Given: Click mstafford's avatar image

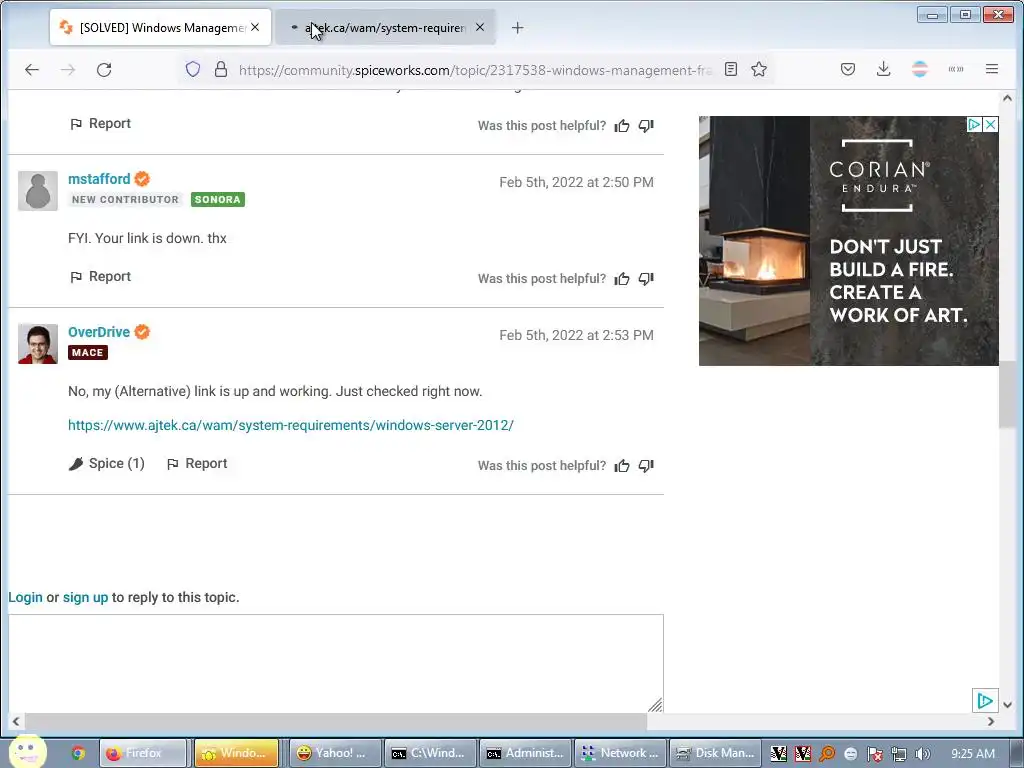Looking at the screenshot, I should click(x=38, y=191).
